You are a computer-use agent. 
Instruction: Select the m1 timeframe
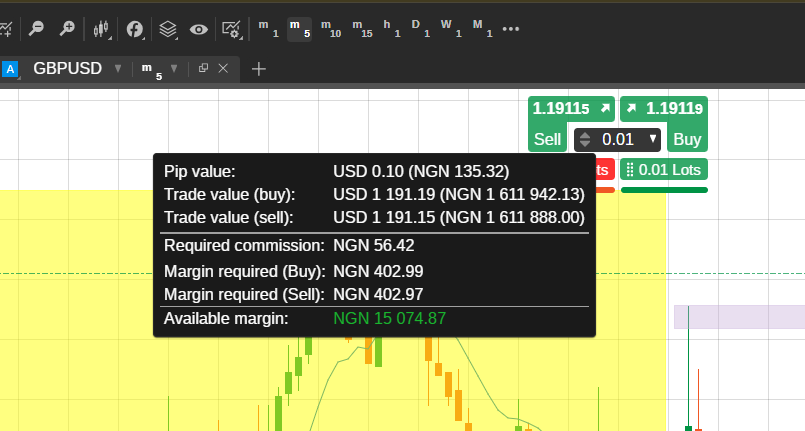268,28
